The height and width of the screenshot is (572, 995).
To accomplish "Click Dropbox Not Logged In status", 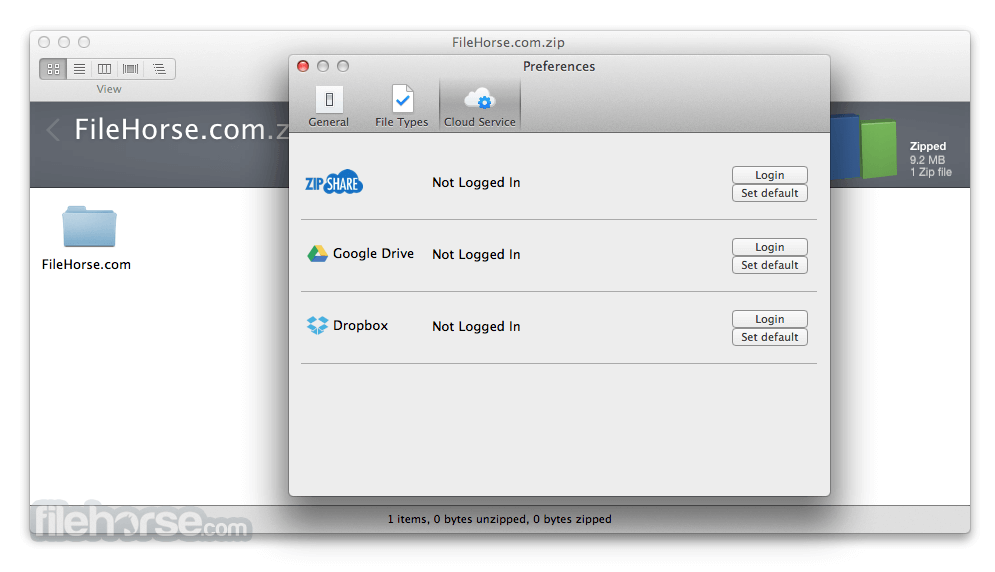I will [x=476, y=326].
